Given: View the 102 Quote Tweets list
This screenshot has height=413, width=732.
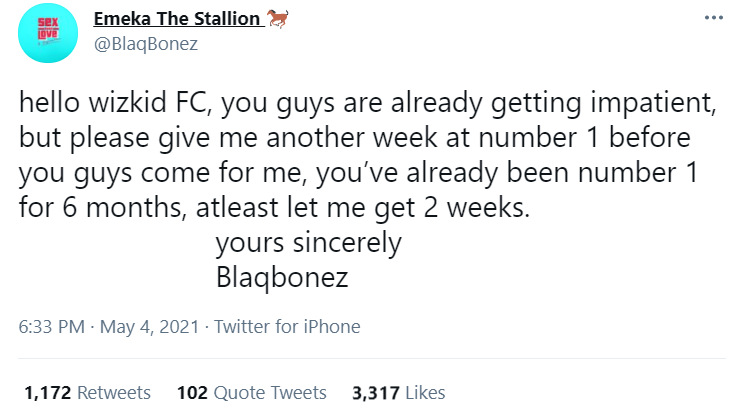Looking at the screenshot, I should [251, 392].
